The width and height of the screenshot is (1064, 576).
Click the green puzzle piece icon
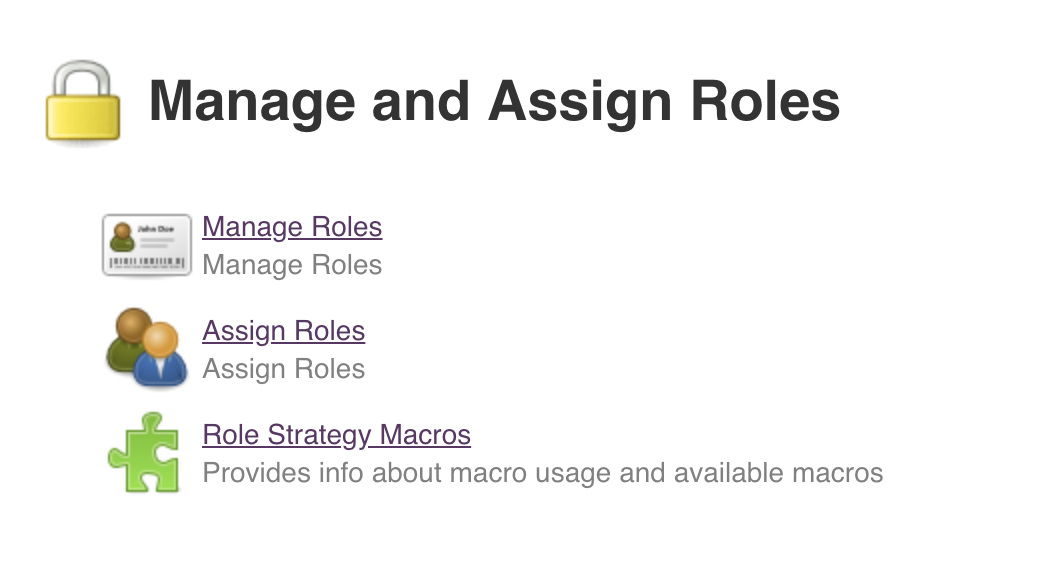pyautogui.click(x=144, y=453)
